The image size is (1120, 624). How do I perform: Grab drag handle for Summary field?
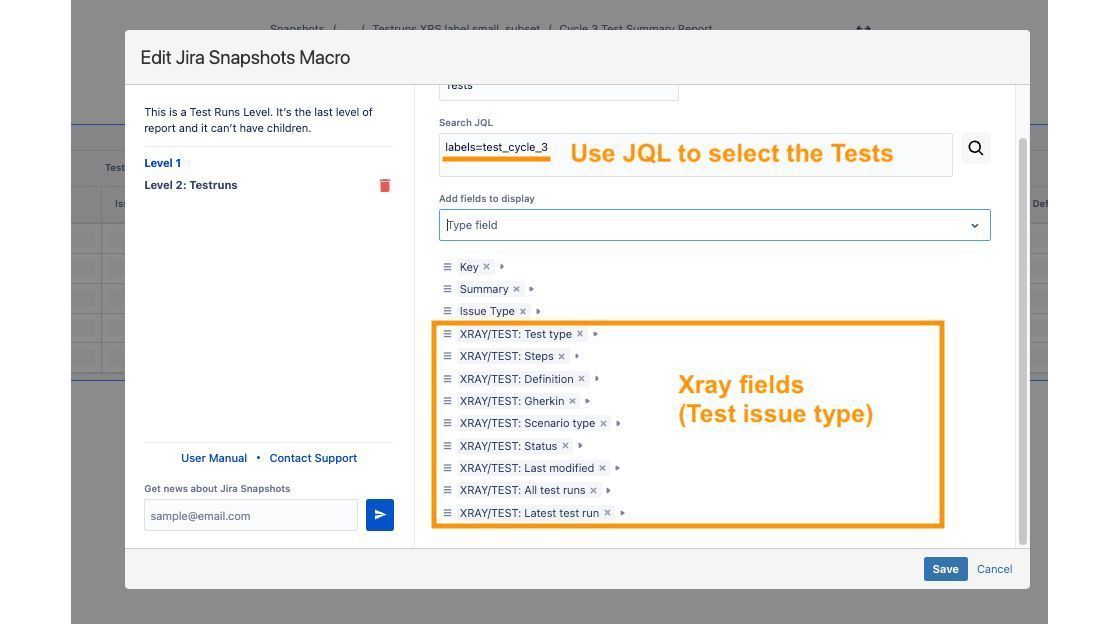(447, 289)
